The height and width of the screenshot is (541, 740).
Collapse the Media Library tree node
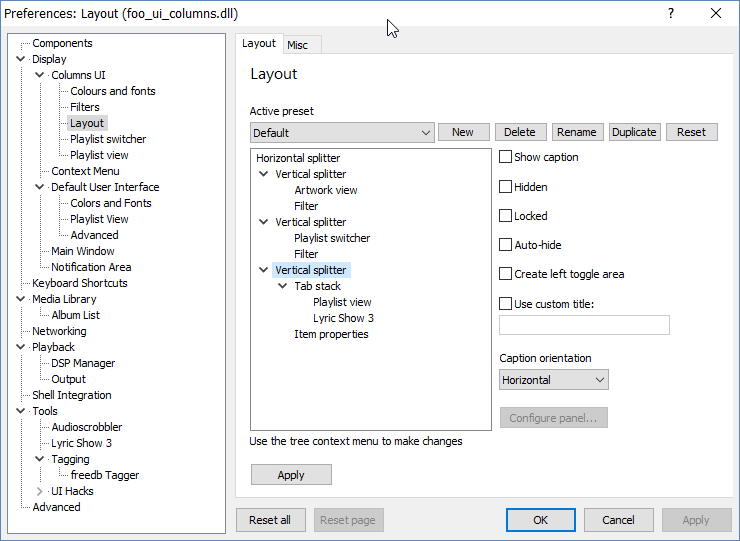(x=21, y=299)
